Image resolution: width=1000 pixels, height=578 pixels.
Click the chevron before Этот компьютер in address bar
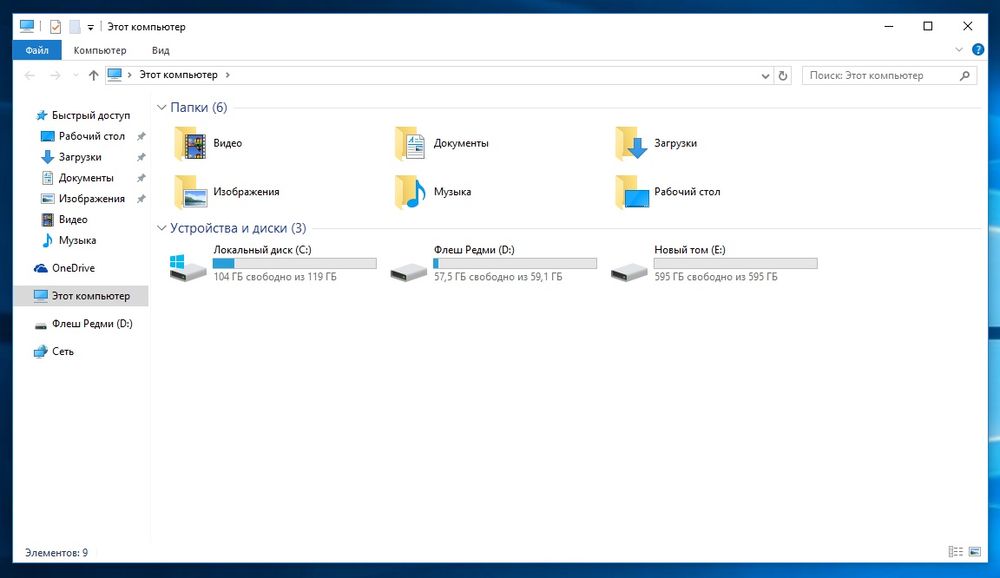129,75
